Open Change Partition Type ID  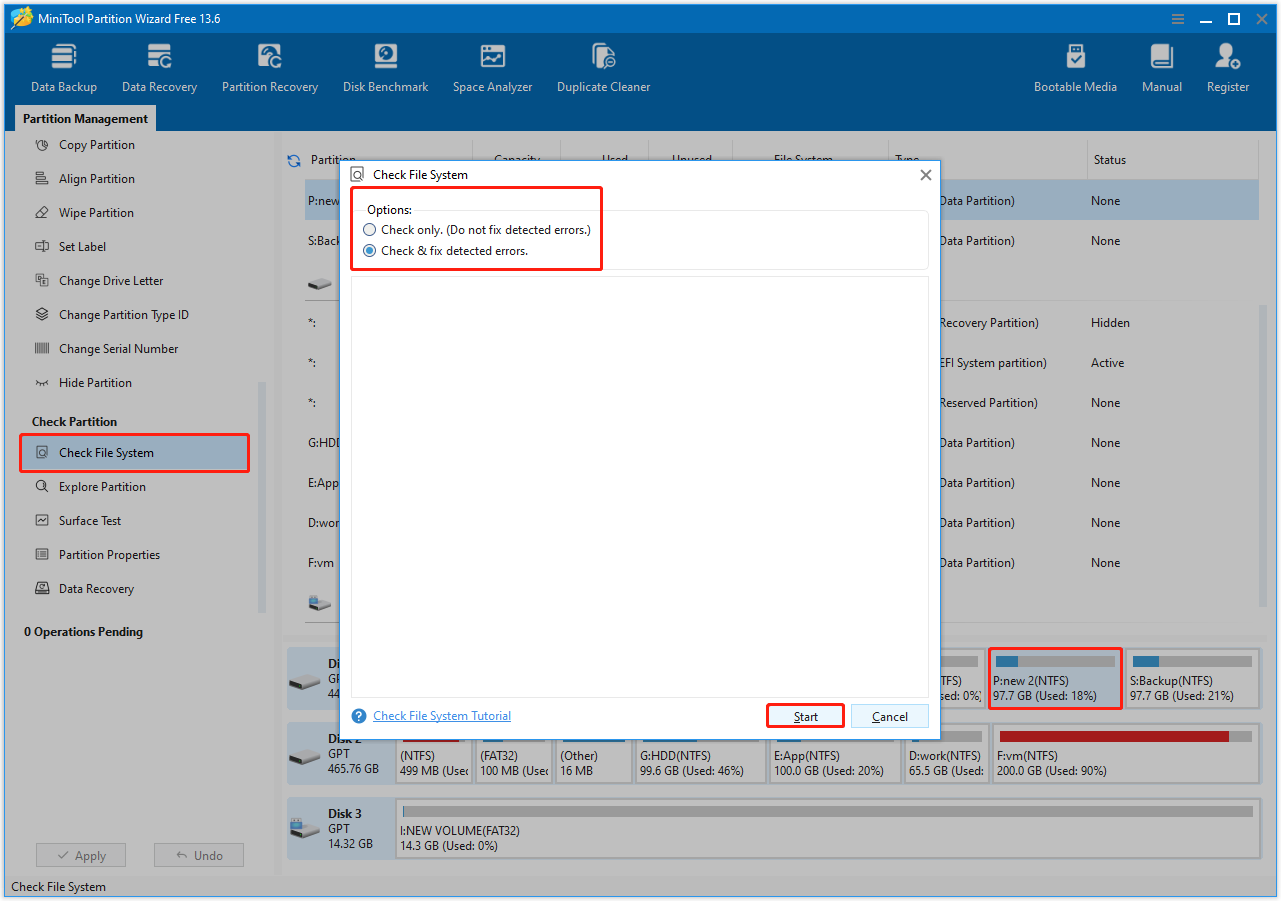[x=123, y=315]
